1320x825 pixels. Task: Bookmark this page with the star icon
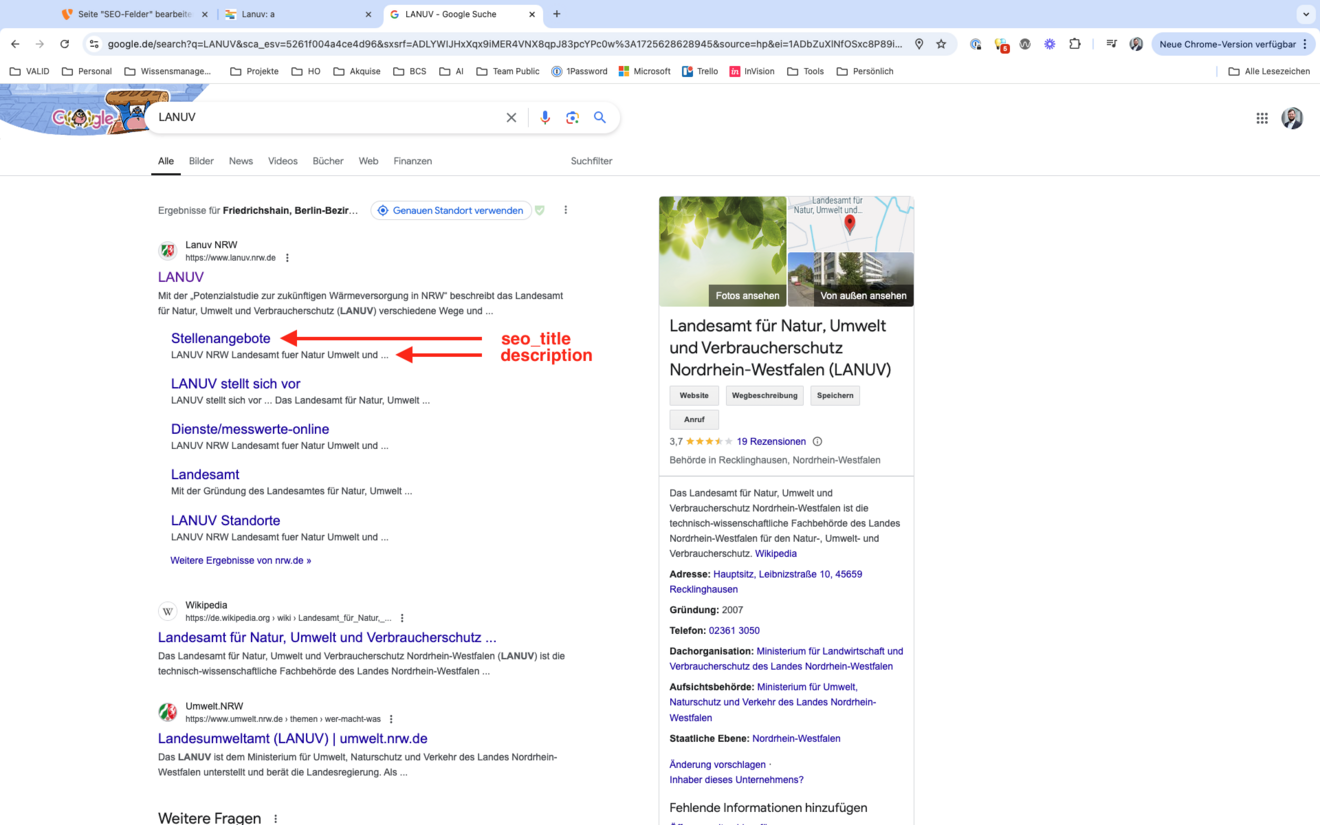(x=941, y=44)
